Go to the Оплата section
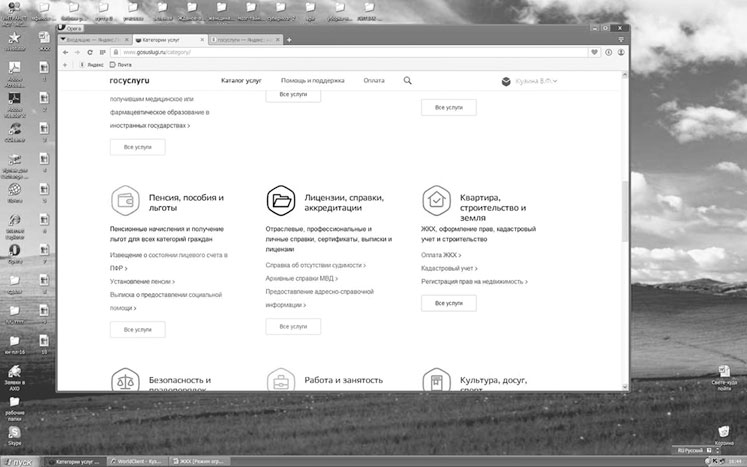747x467 pixels. click(x=373, y=80)
